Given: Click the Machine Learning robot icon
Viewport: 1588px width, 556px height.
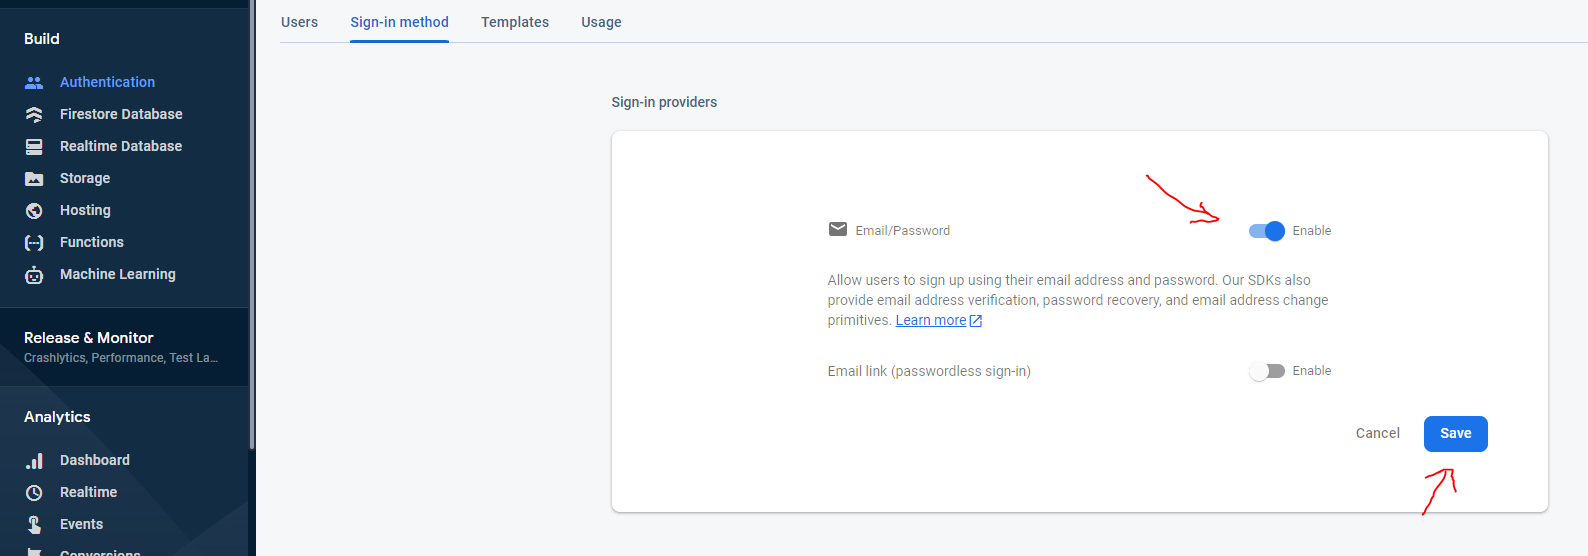Looking at the screenshot, I should (34, 275).
